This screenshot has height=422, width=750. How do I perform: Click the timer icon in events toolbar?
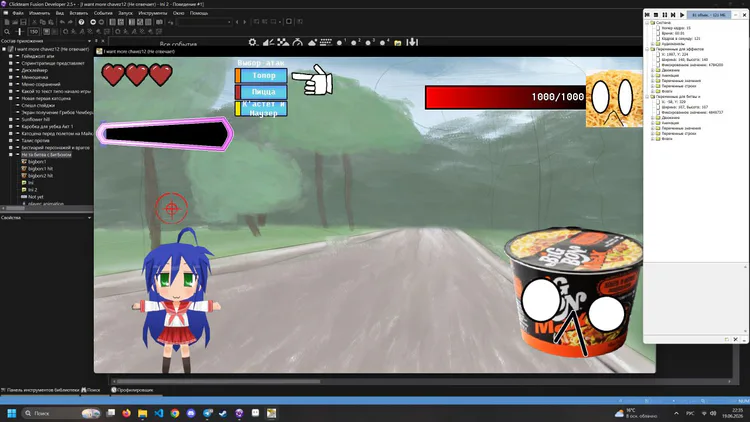point(297,43)
